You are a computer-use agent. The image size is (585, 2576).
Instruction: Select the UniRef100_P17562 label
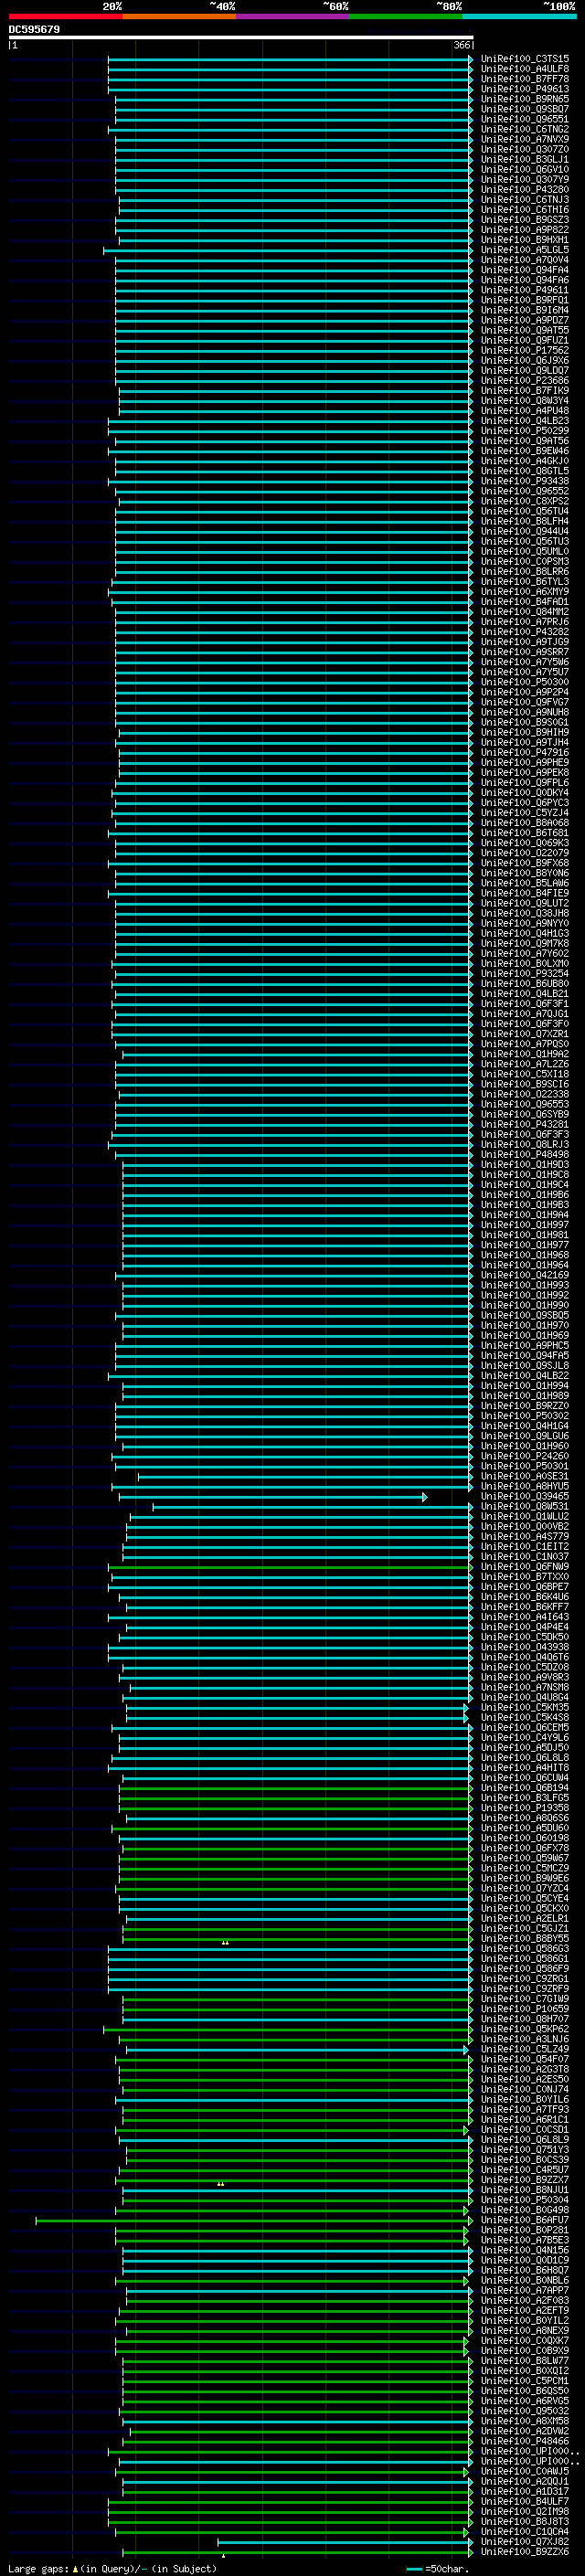(x=525, y=351)
